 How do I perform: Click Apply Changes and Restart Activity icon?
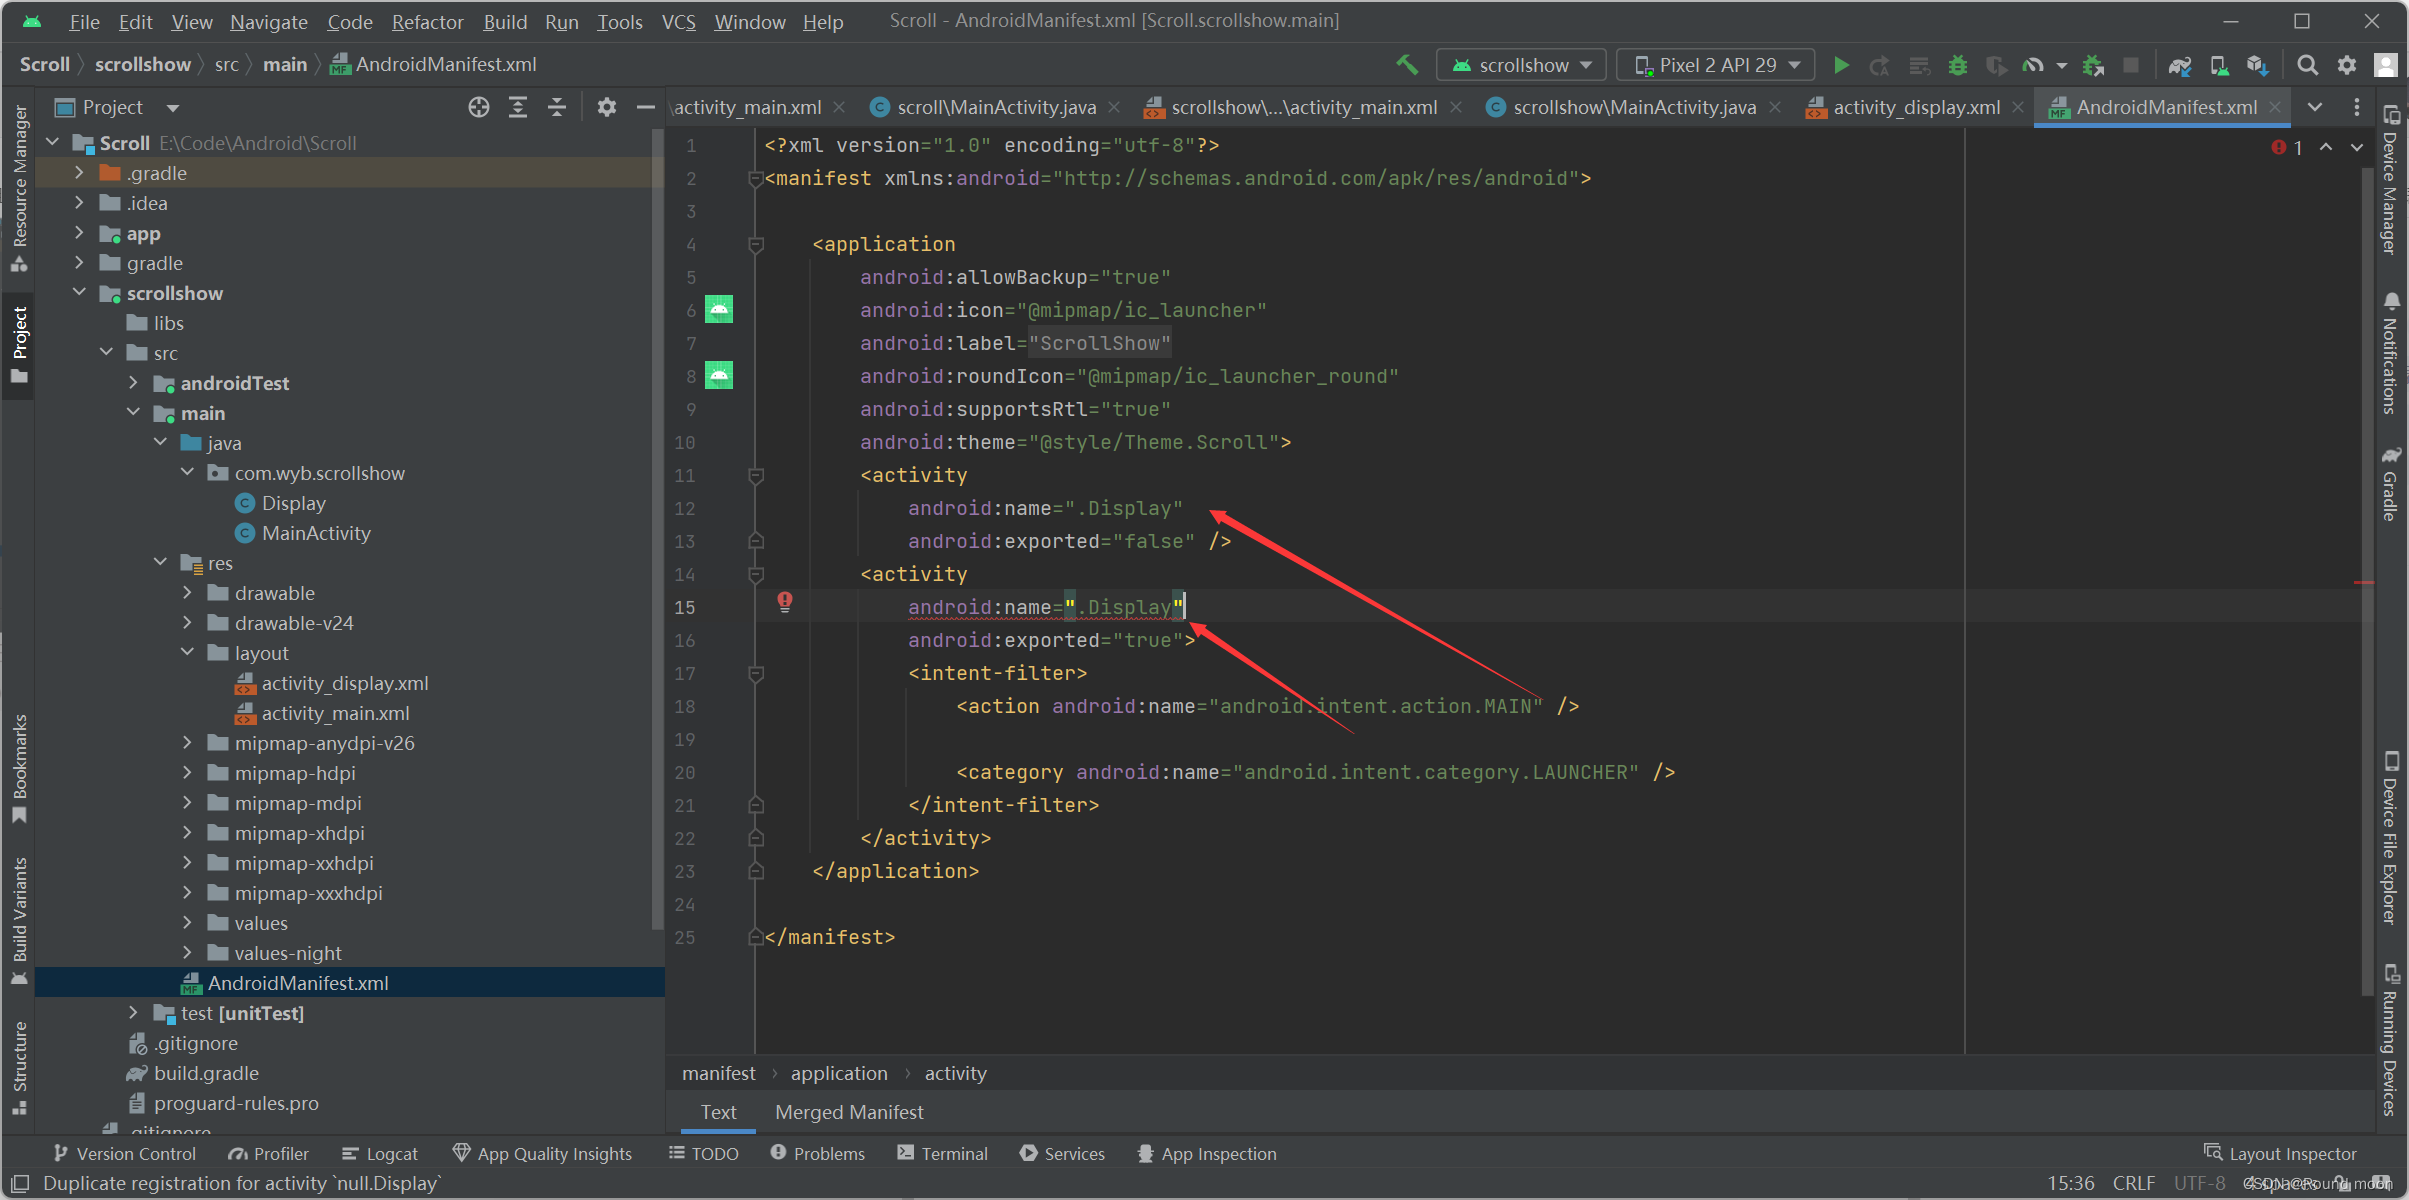(x=1880, y=65)
